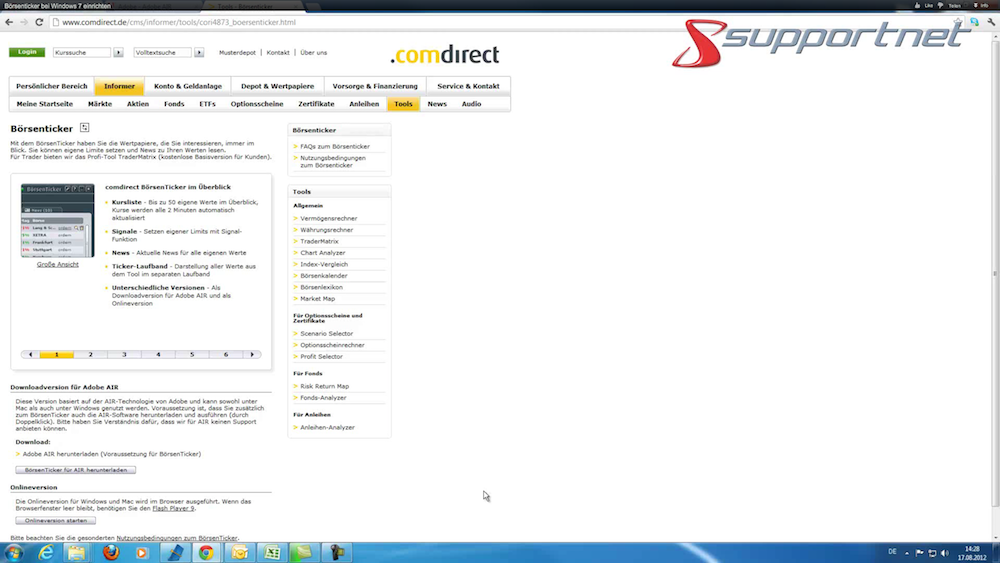
Task: Go to Fonds submenu item
Action: pyautogui.click(x=174, y=104)
